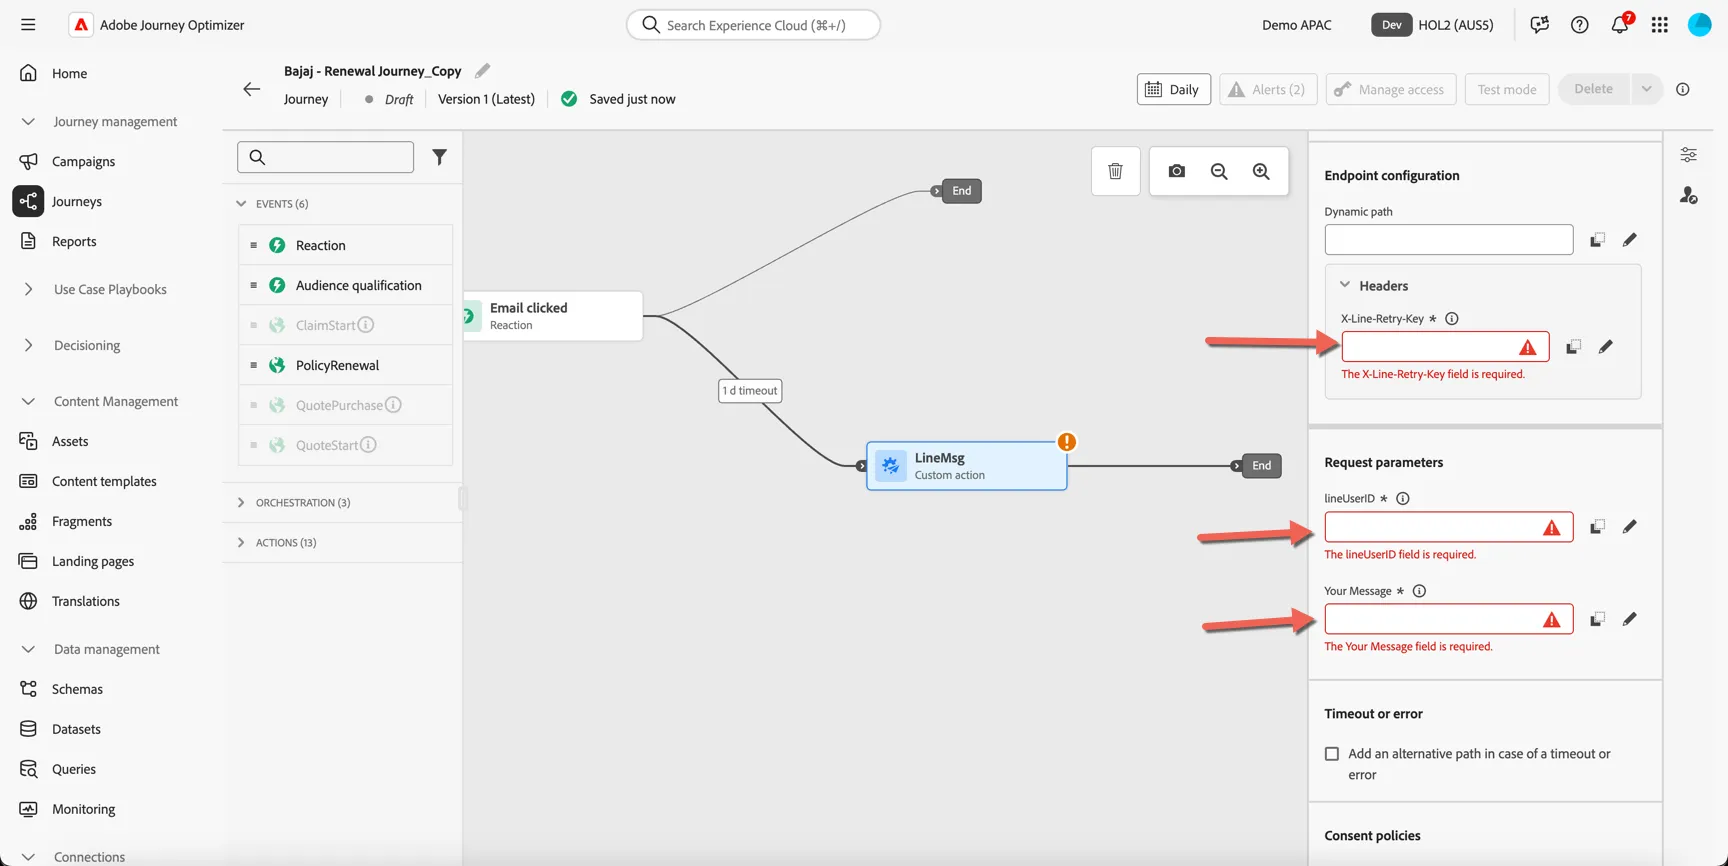Focus the Your Message input field

[1448, 619]
